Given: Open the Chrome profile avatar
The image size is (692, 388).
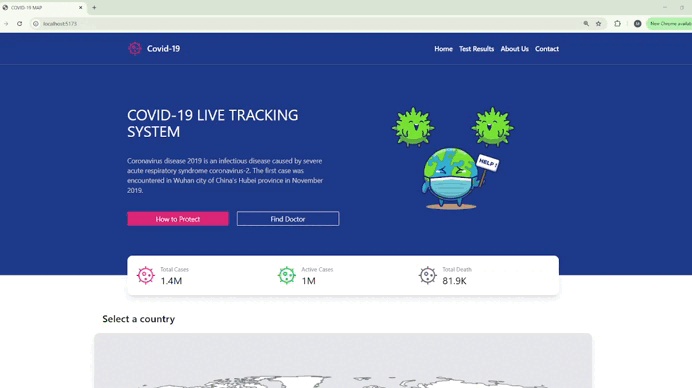Looking at the screenshot, I should 637,24.
